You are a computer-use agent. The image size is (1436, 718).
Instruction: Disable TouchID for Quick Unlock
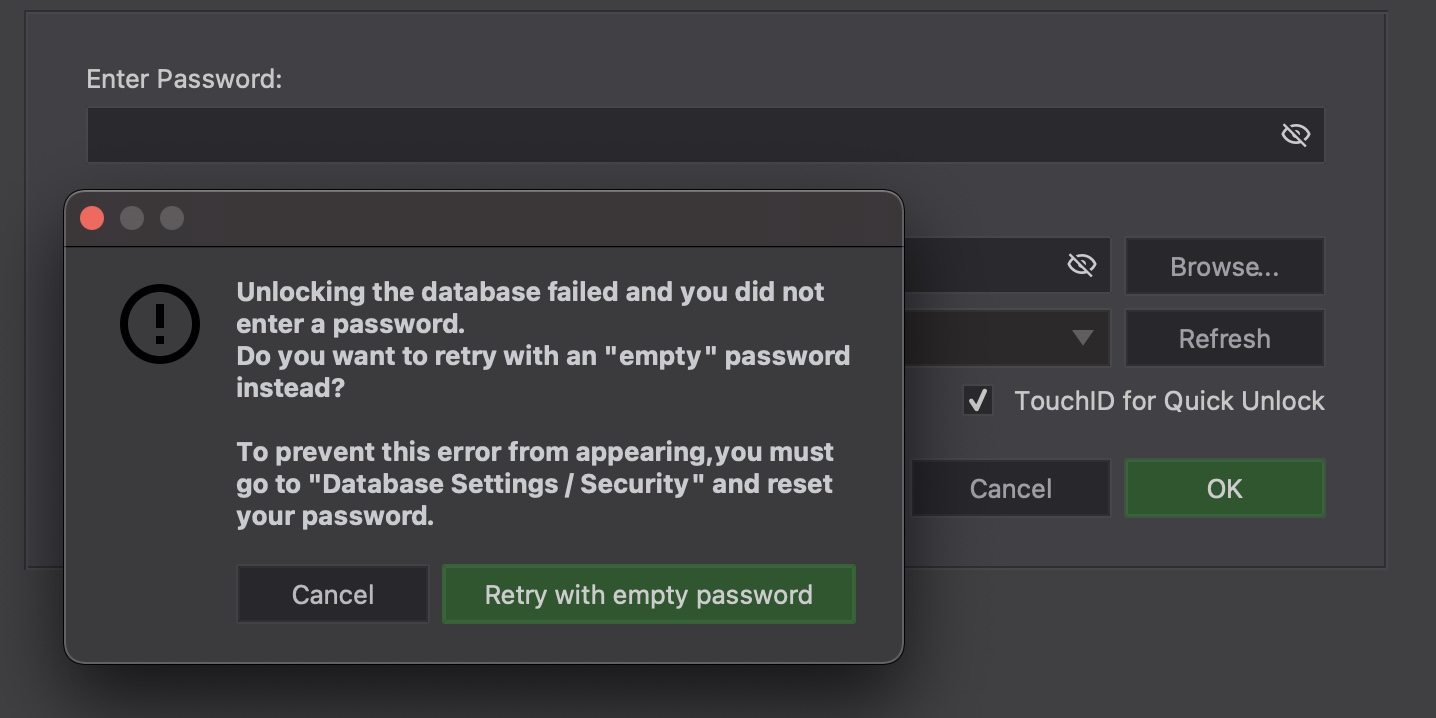tap(977, 400)
